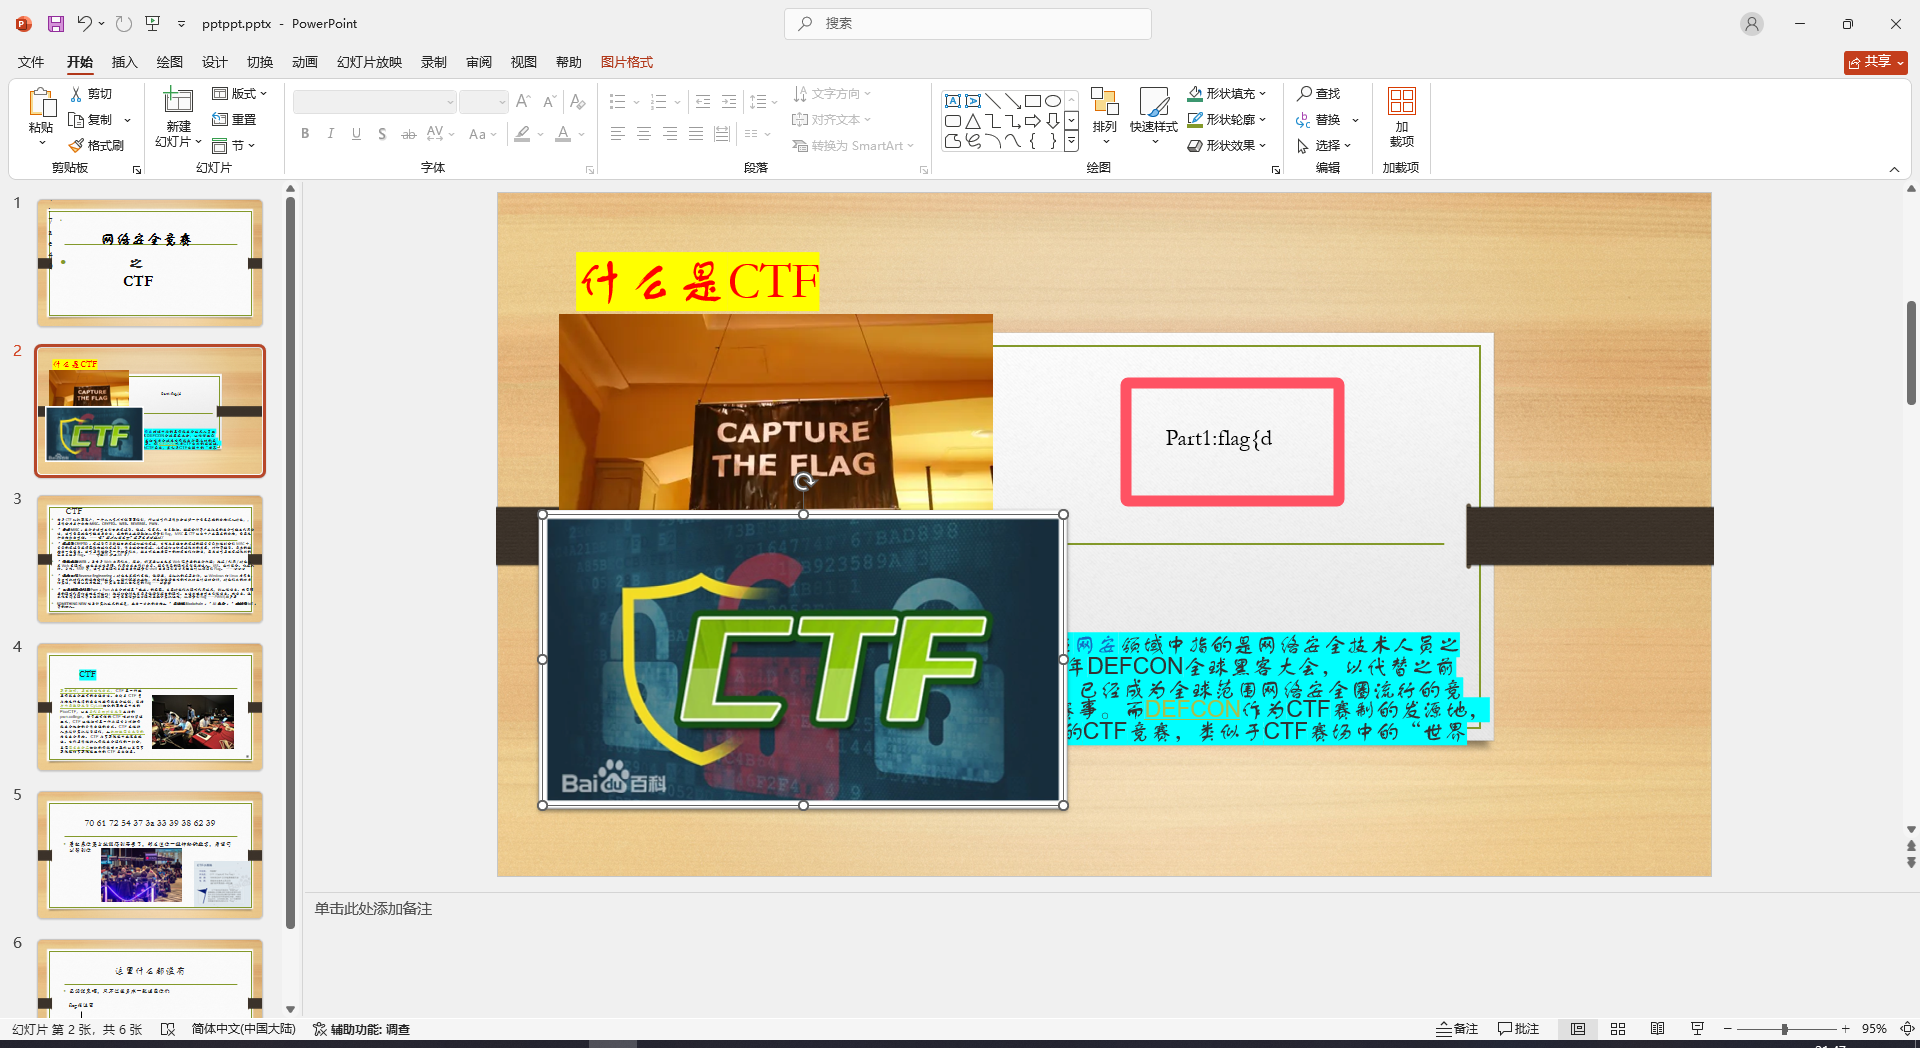The image size is (1920, 1048).
Task: Click the zoom slider handle
Action: [x=1784, y=1029]
